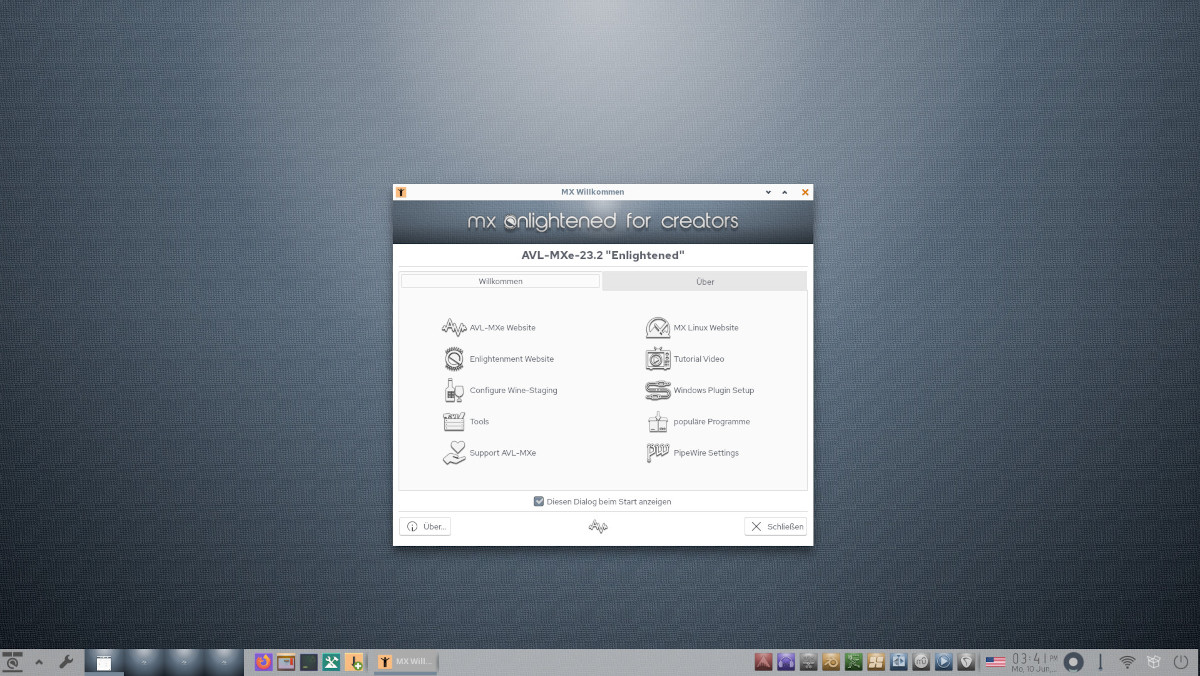The width and height of the screenshot is (1200, 676).
Task: Click the window menu icon in the title bar
Action: [401, 192]
